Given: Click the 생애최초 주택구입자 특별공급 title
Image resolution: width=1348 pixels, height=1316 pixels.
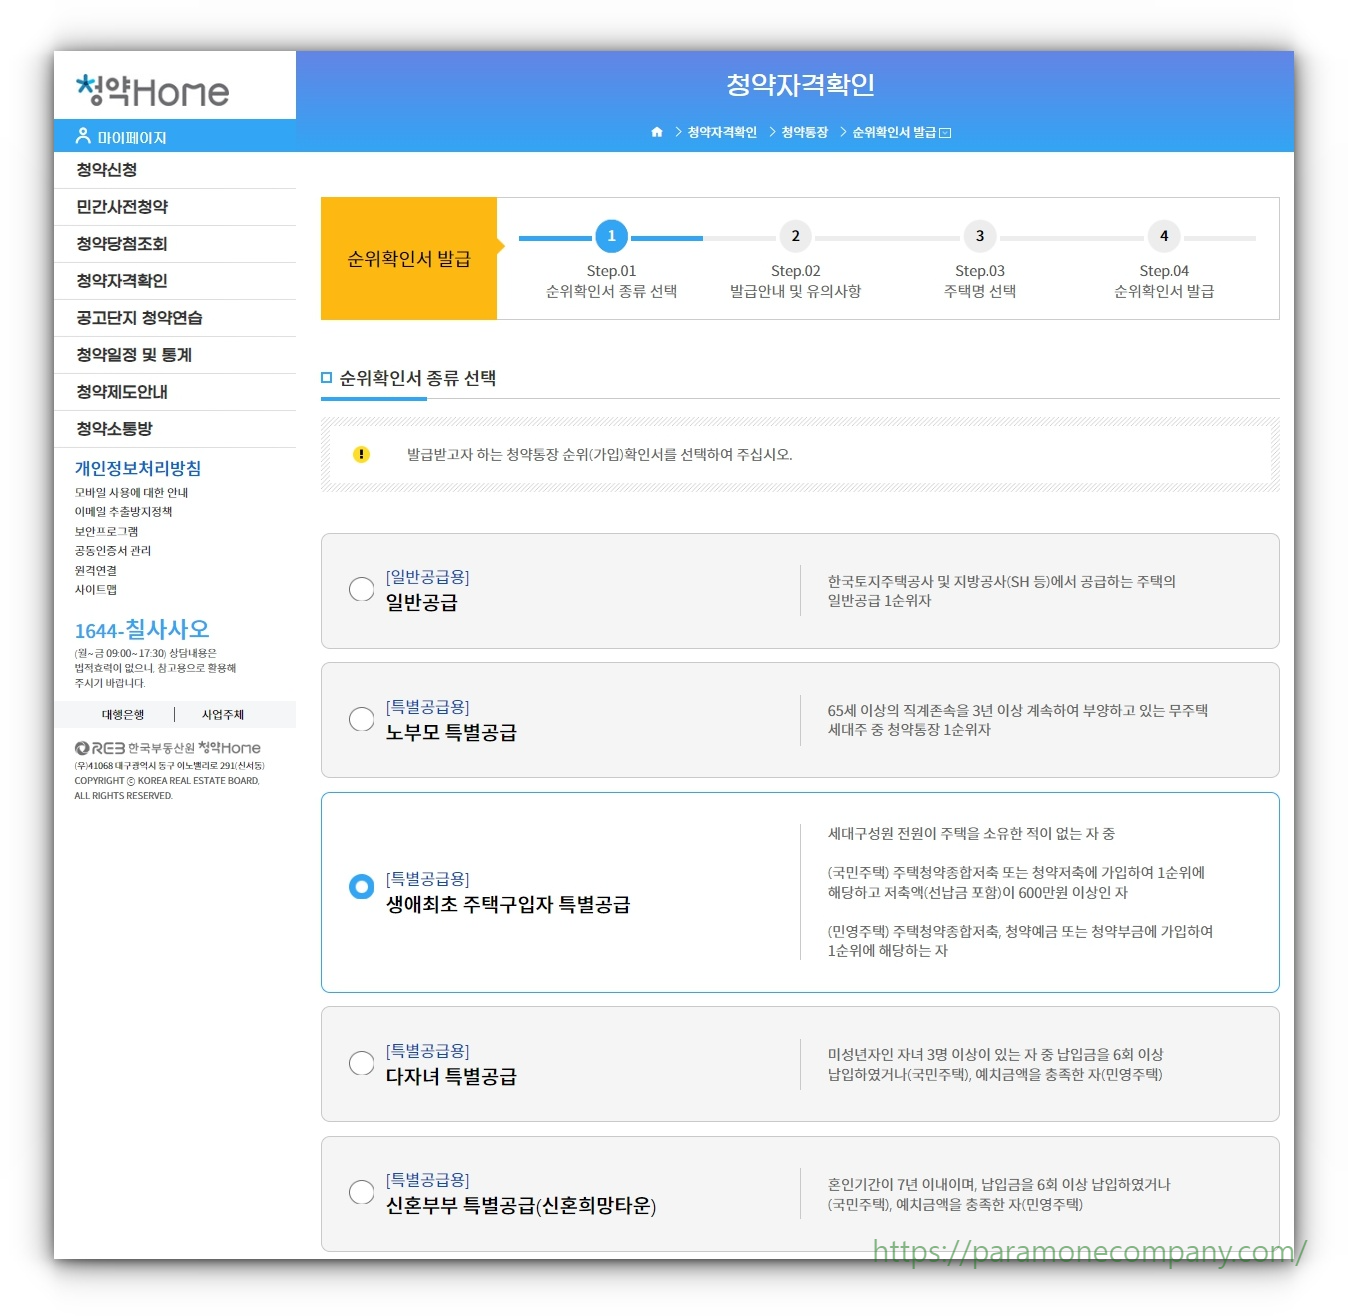Looking at the screenshot, I should (x=508, y=905).
